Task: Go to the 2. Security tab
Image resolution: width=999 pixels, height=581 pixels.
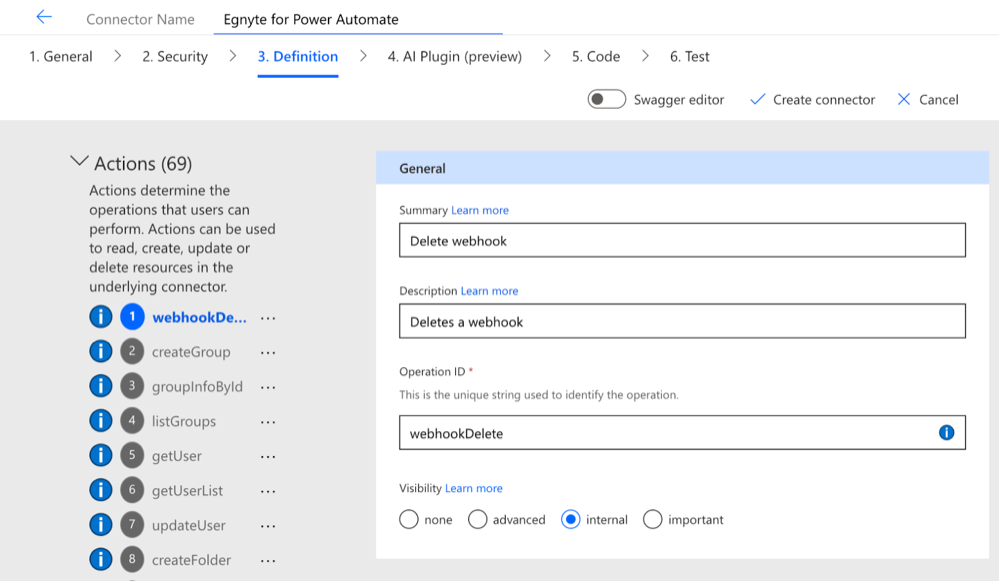Action: click(x=175, y=57)
